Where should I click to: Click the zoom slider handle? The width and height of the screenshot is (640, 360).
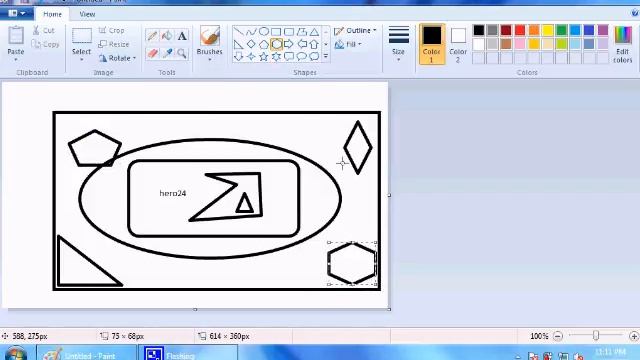(596, 336)
